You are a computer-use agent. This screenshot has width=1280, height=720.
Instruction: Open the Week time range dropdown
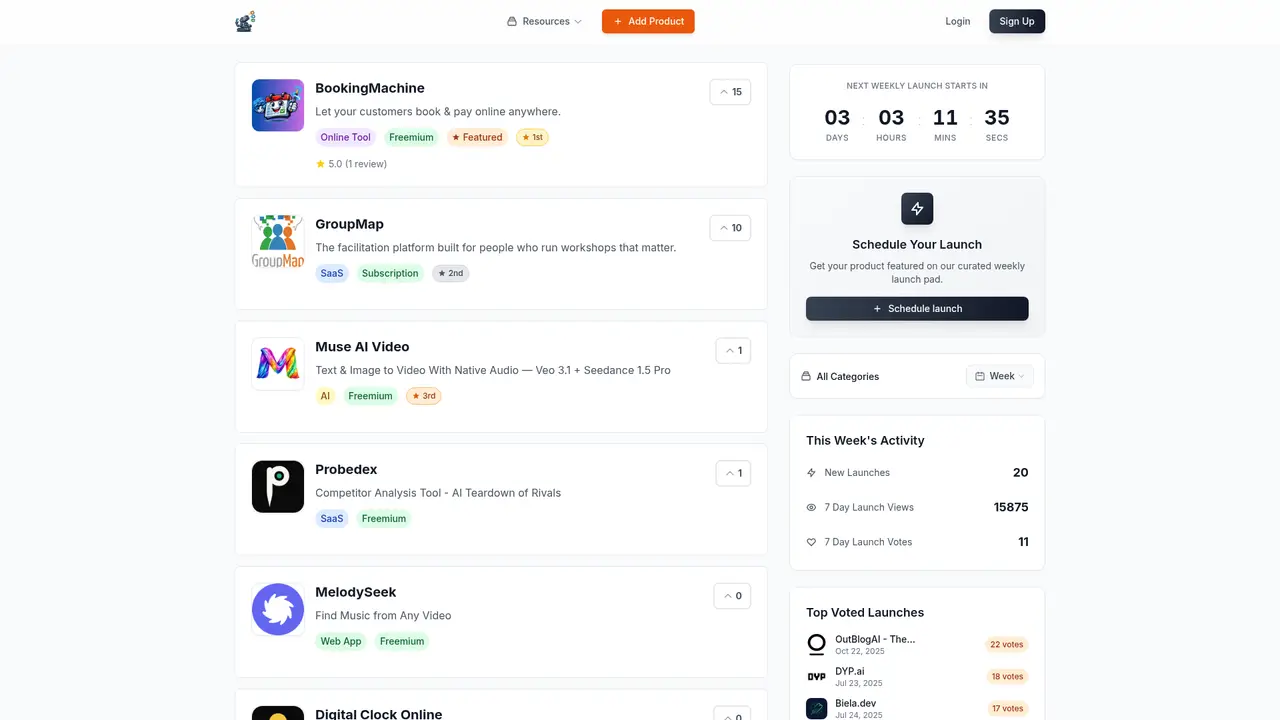pyautogui.click(x=999, y=376)
